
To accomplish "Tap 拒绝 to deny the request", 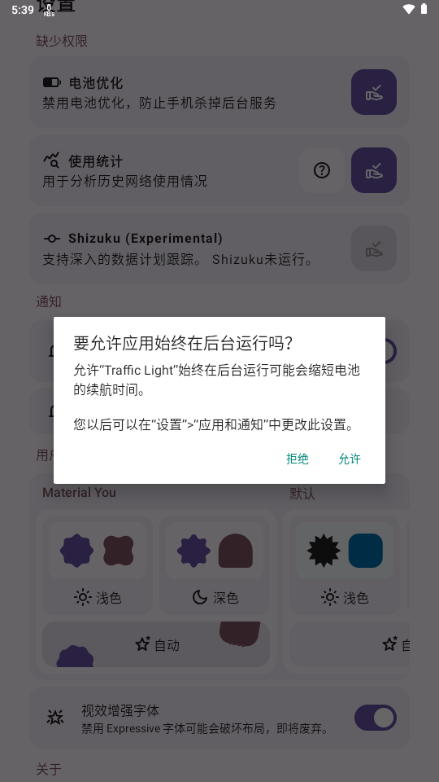I will (297, 459).
